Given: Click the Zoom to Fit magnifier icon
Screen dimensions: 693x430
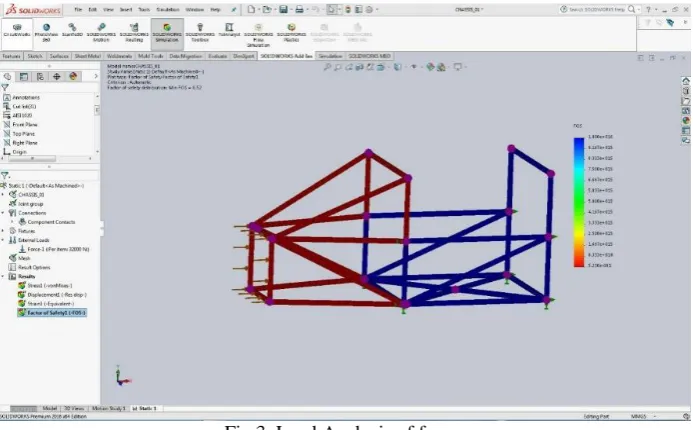Looking at the screenshot, I should pos(327,67).
